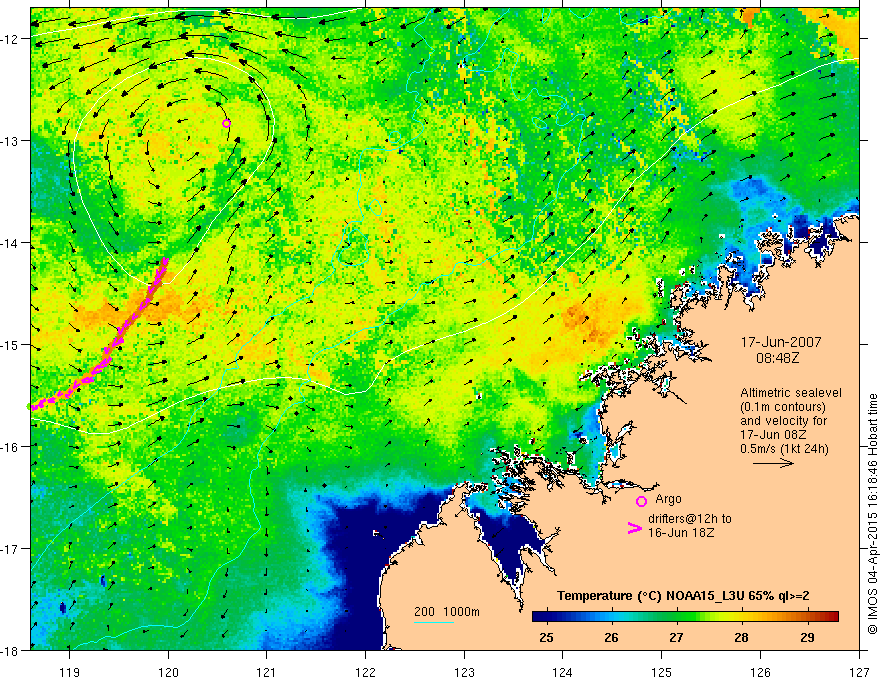The width and height of the screenshot is (880, 680).
Task: Click the 28 value on the colorbar
Action: pyautogui.click(x=741, y=637)
